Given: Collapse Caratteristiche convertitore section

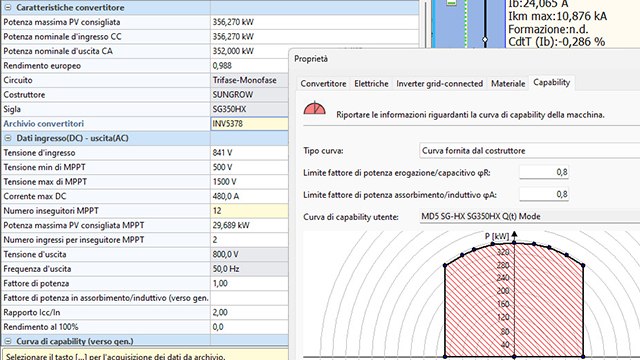Looking at the screenshot, I should (x=8, y=7).
